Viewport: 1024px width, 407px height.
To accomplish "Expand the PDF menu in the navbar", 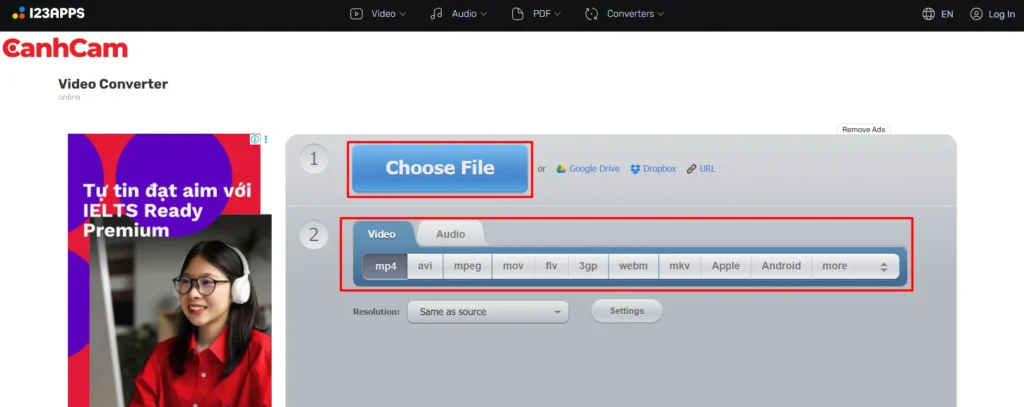I will (536, 14).
